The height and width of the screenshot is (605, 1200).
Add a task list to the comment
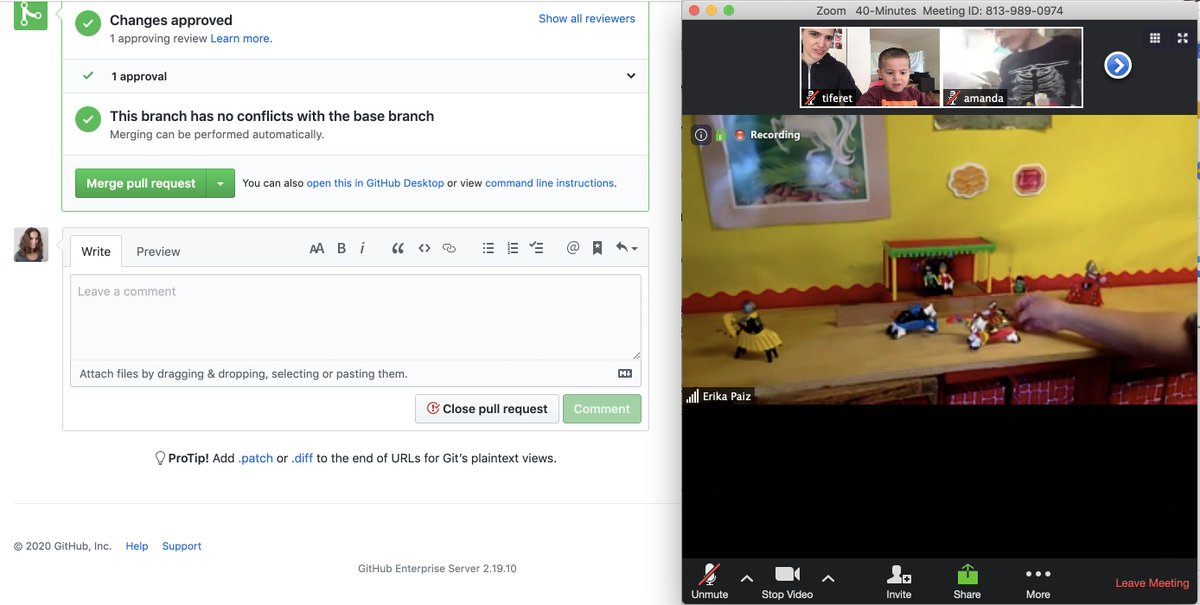[537, 247]
